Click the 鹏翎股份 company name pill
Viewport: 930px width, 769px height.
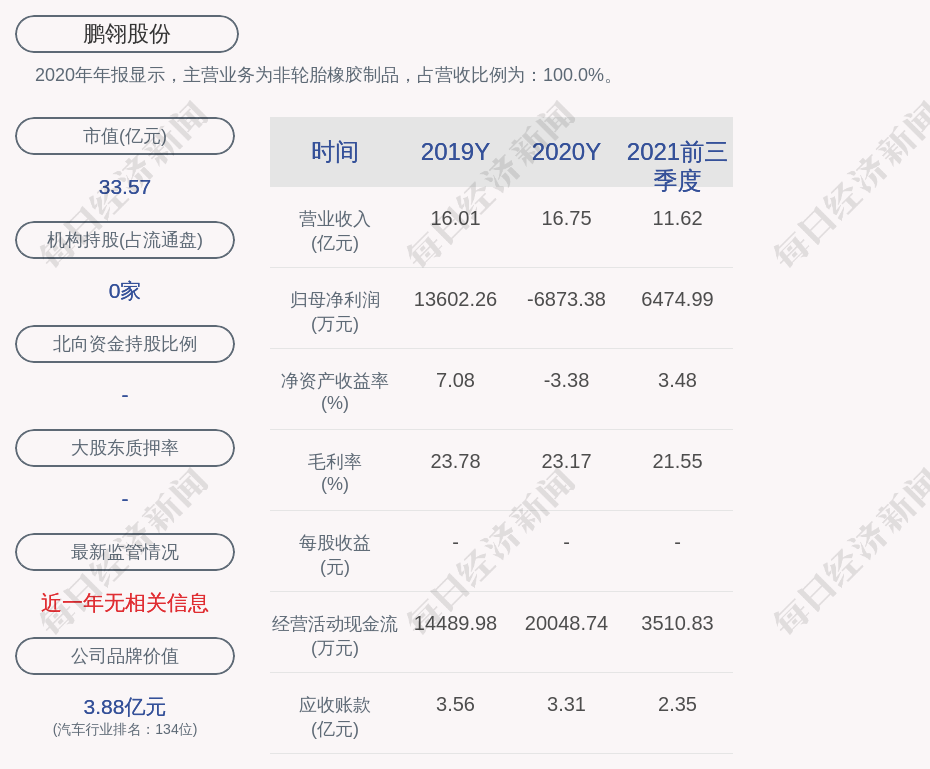point(126,34)
